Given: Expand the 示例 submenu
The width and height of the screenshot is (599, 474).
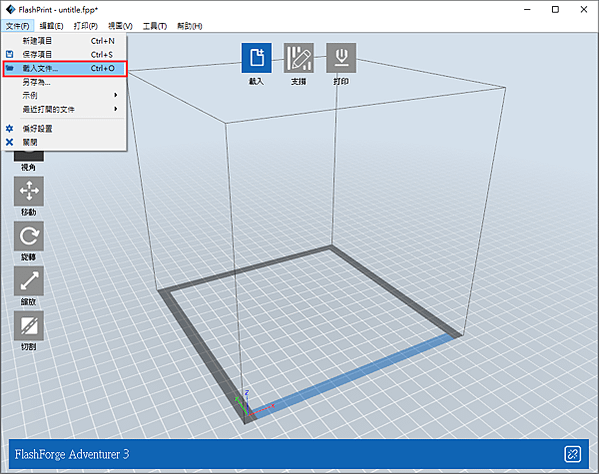Looking at the screenshot, I should click(65, 95).
